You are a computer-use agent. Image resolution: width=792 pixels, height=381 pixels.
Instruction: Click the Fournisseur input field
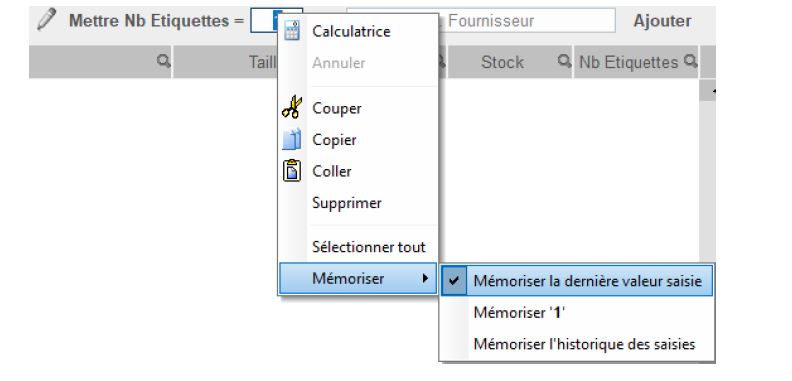pos(525,21)
